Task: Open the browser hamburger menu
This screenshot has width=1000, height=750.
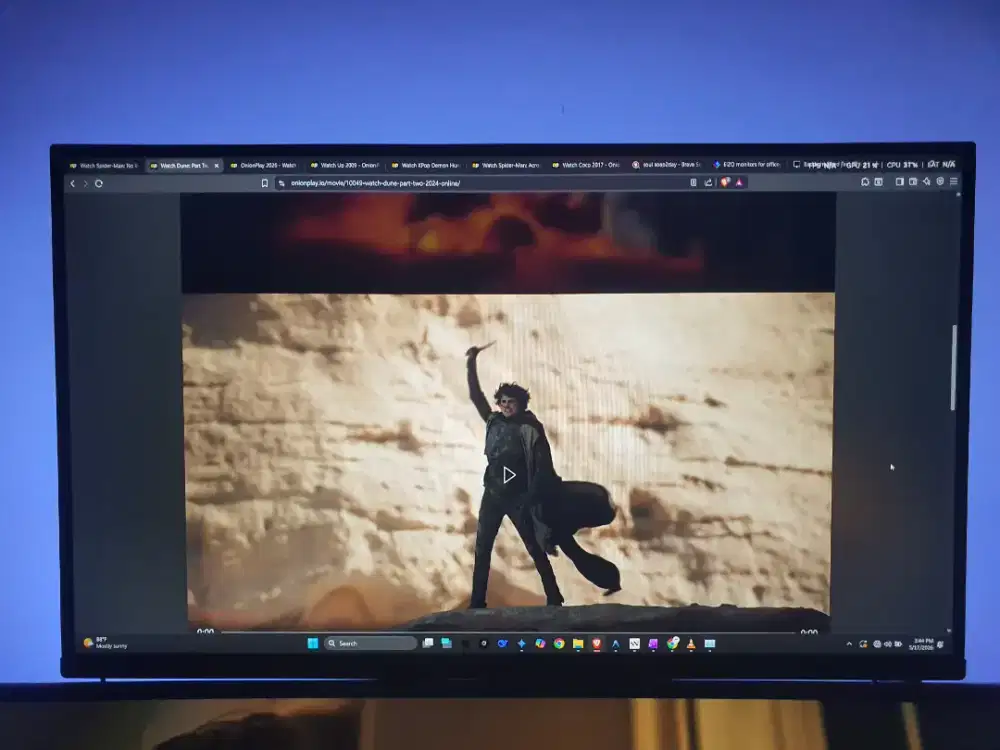Action: click(953, 182)
